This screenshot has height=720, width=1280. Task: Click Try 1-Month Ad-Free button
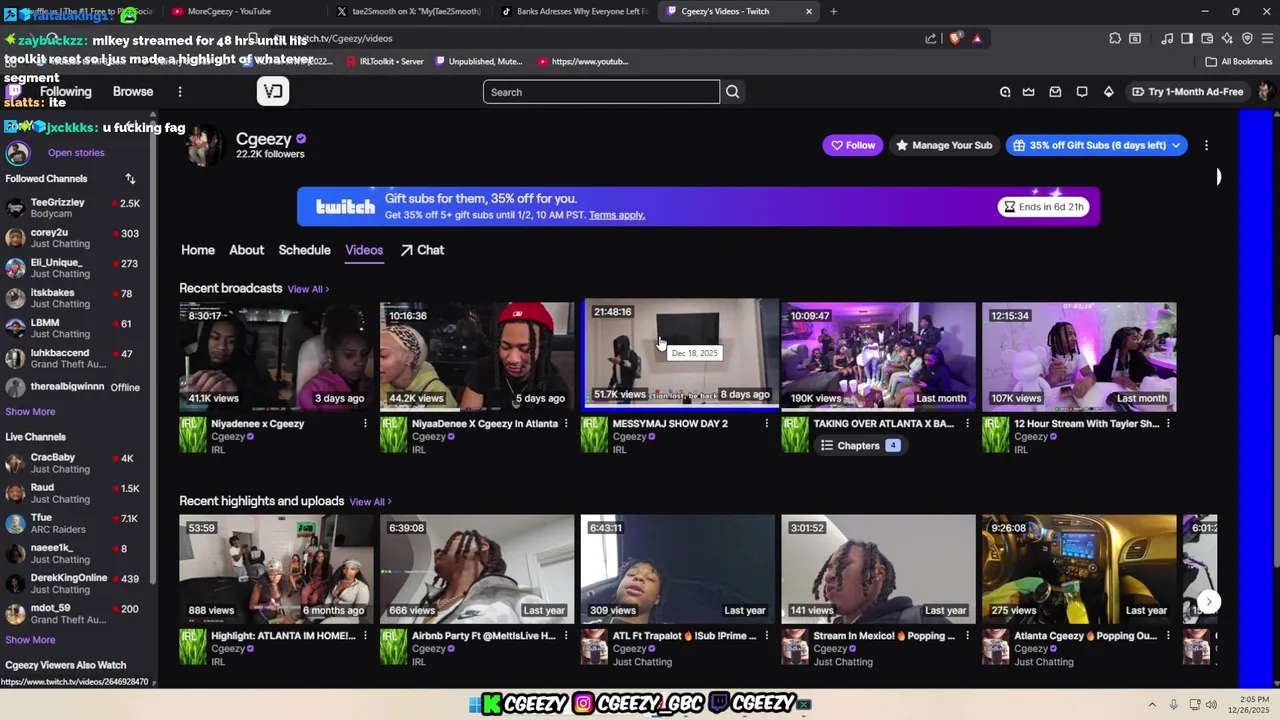tap(1188, 92)
